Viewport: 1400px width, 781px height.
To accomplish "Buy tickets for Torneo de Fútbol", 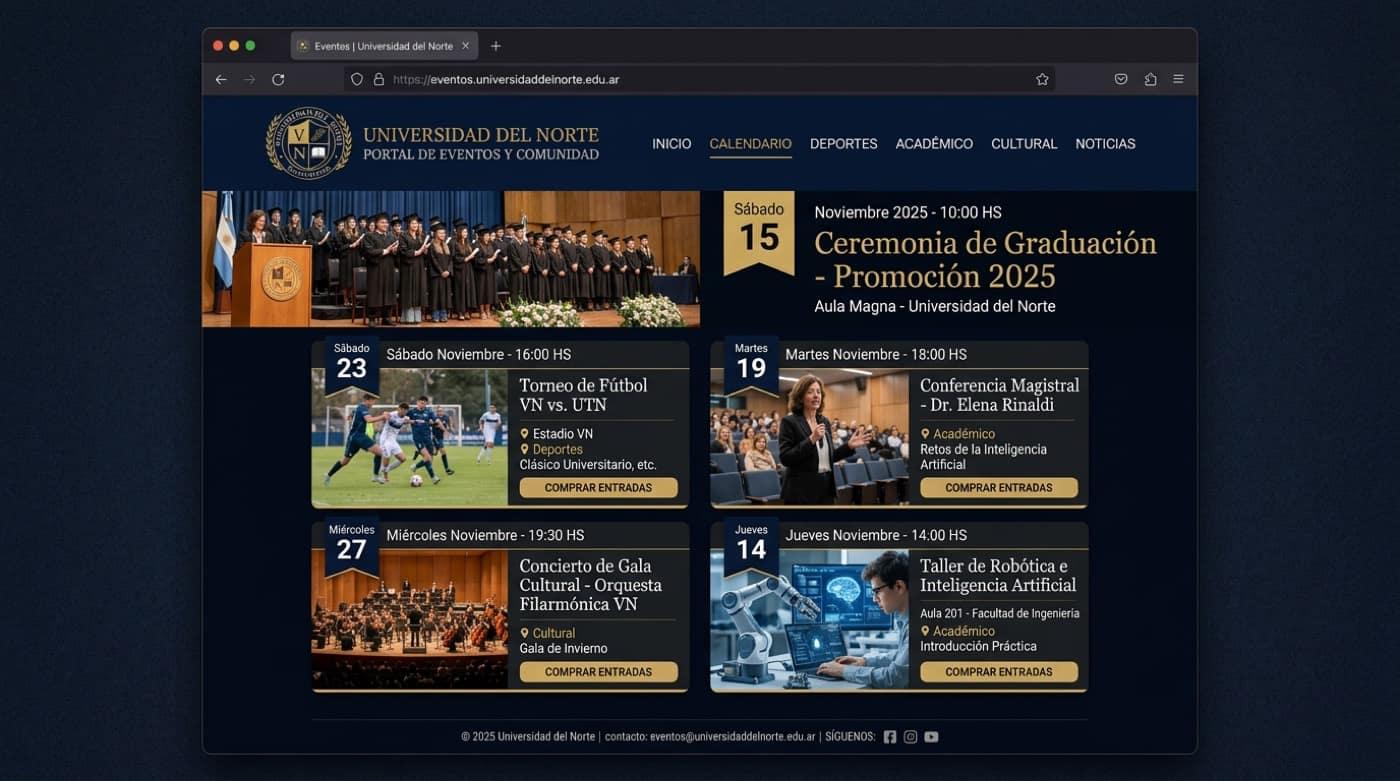I will 598,488.
